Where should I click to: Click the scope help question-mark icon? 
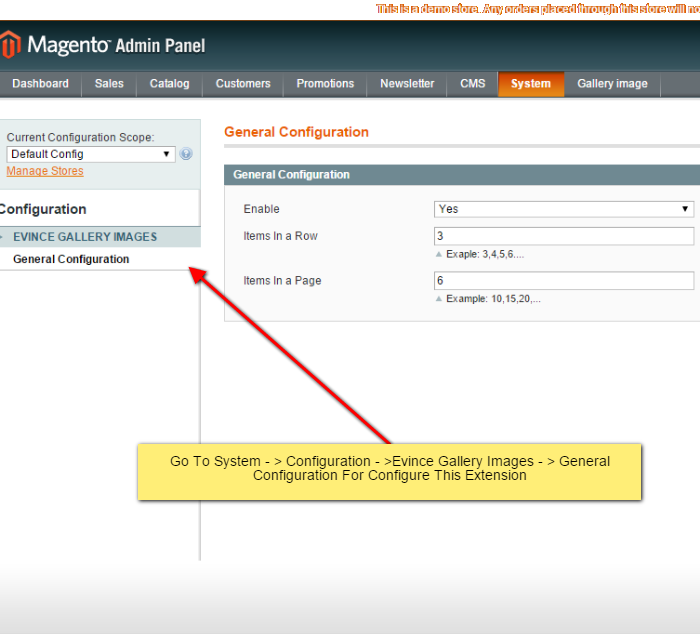coord(186,154)
